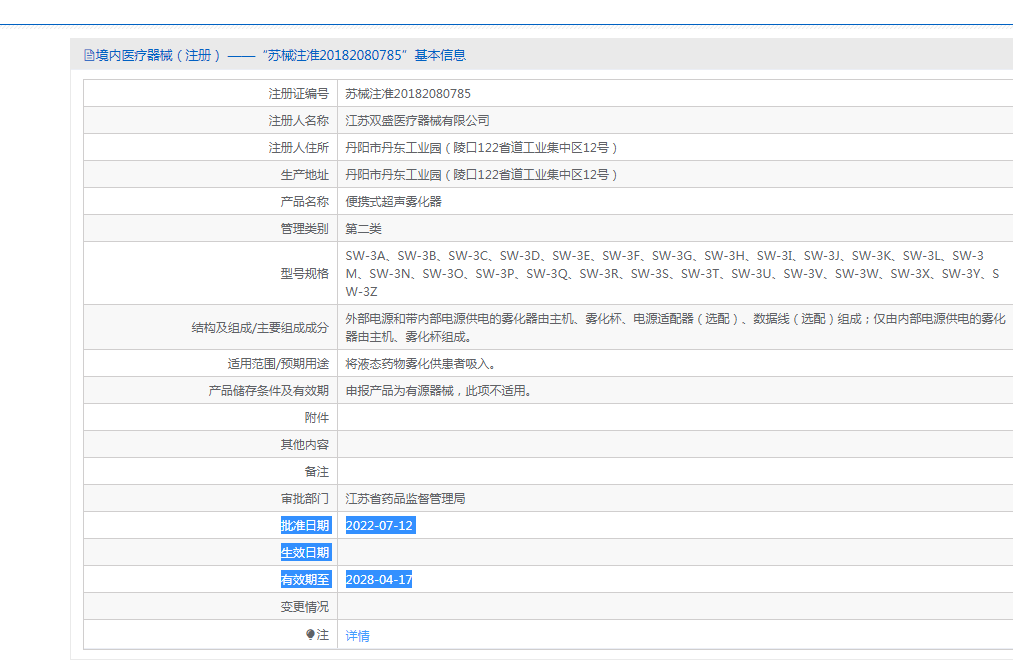The width and height of the screenshot is (1013, 663).
Task: Select the 管理类别 value 第二类
Action: (363, 227)
